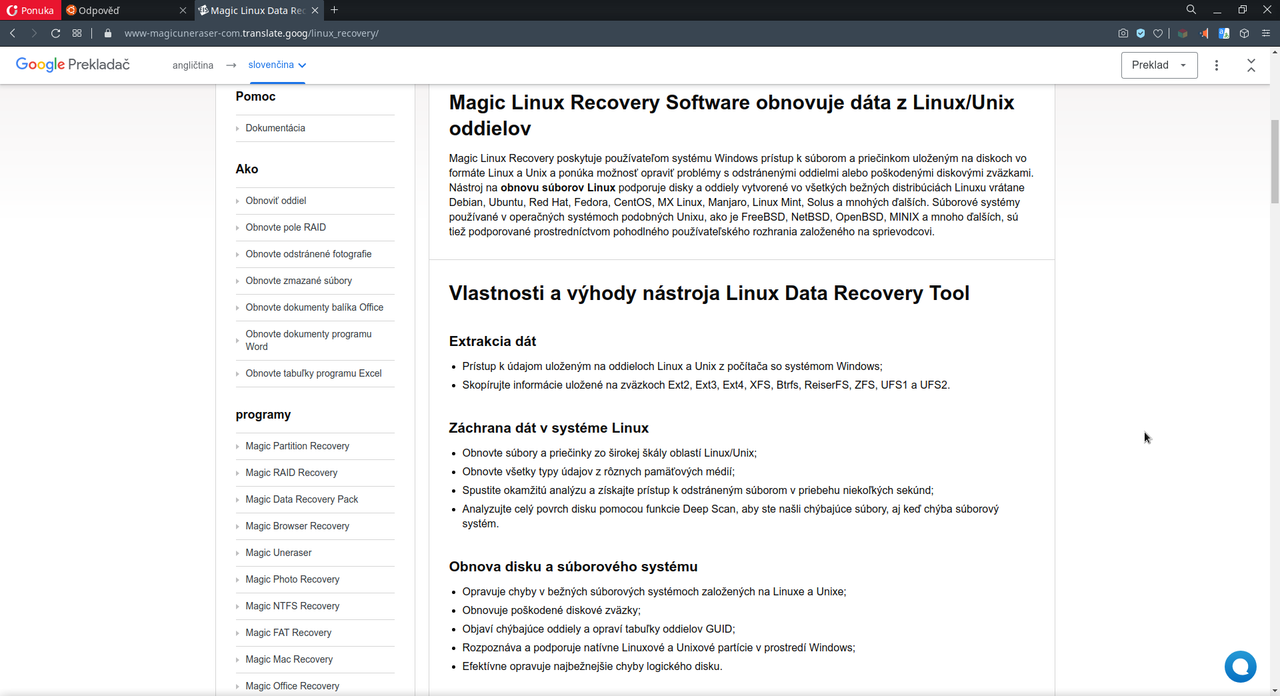Open the slovenčina target language dropdown

[277, 65]
